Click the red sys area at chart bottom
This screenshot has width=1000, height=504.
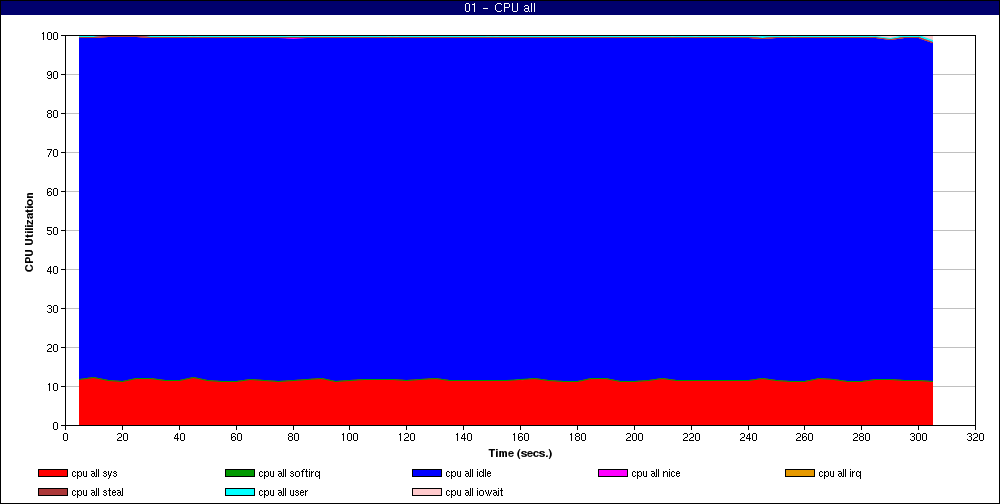click(x=500, y=405)
